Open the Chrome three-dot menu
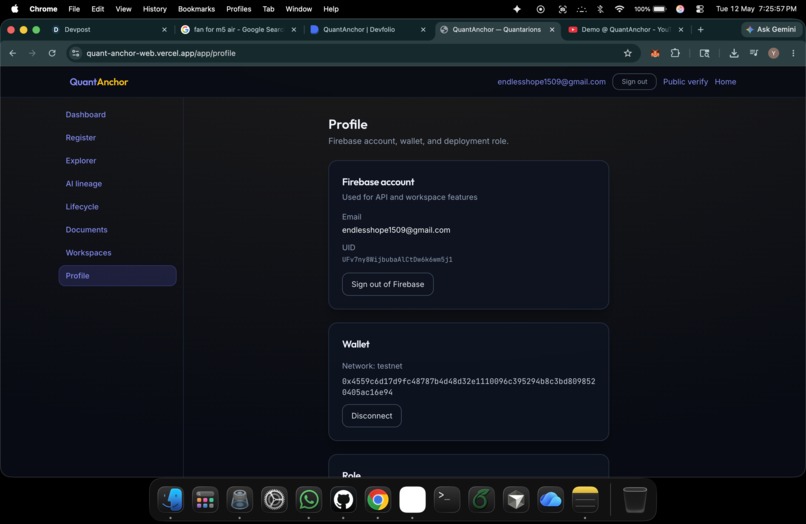 [793, 53]
